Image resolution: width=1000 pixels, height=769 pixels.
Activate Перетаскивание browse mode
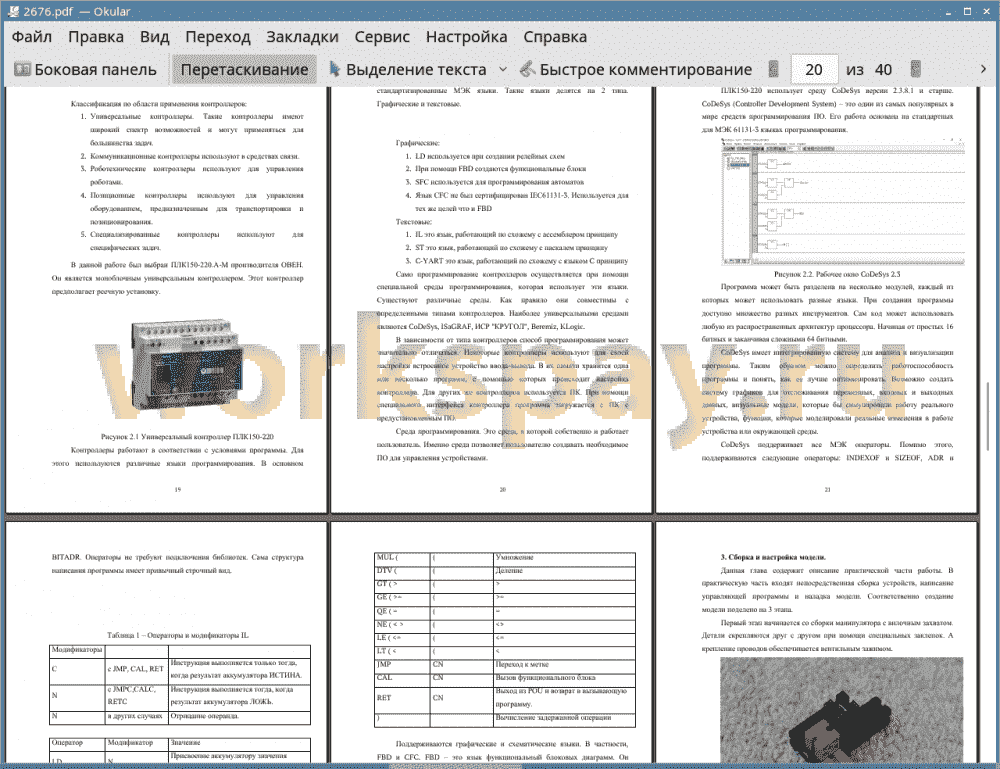[244, 70]
